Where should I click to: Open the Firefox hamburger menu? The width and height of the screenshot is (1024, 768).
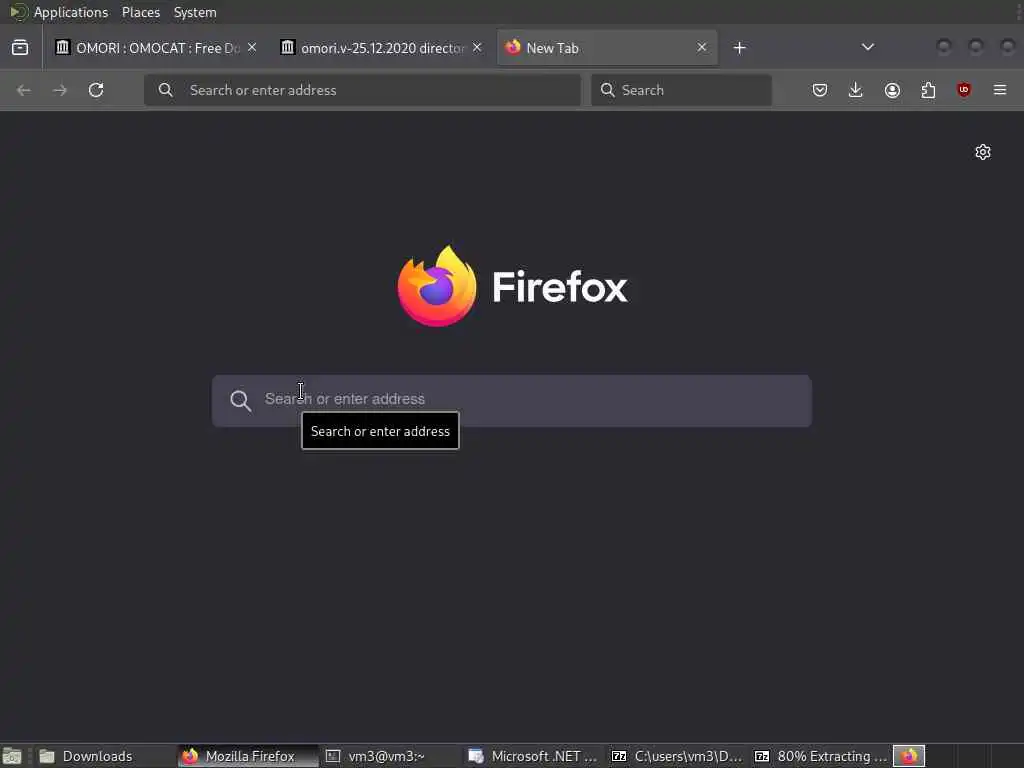[x=1000, y=90]
